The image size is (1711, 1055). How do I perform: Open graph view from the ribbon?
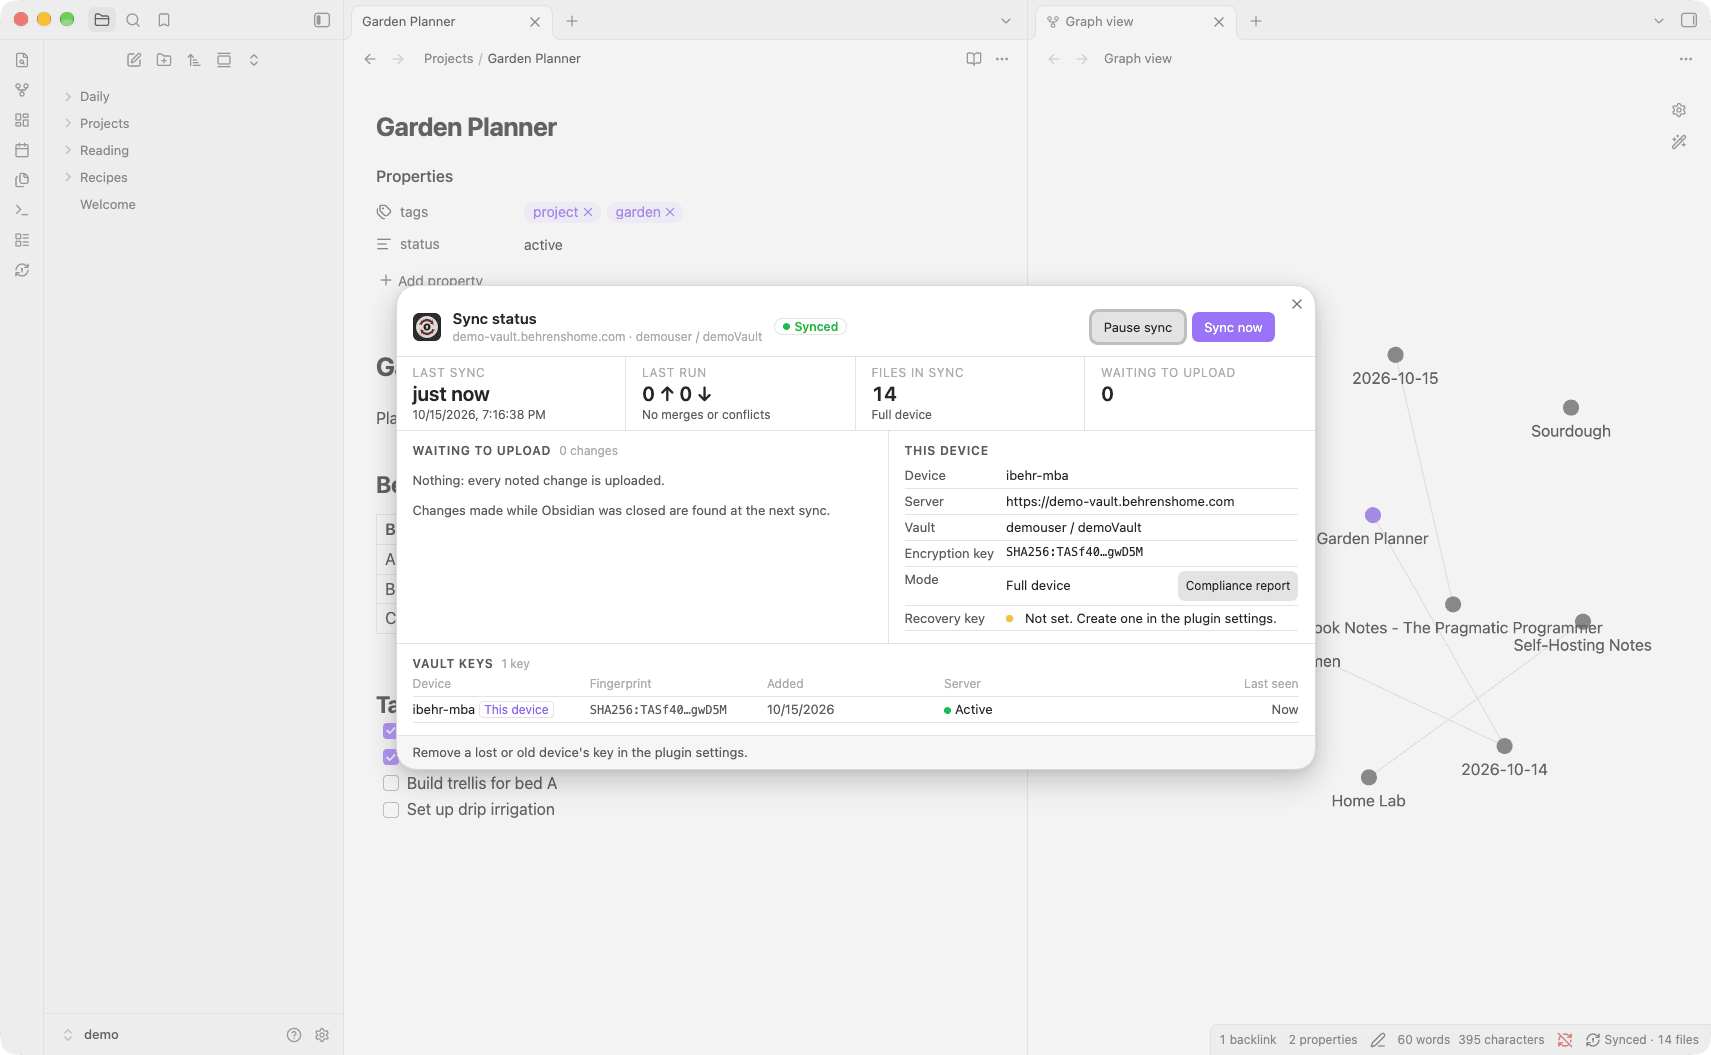click(22, 90)
